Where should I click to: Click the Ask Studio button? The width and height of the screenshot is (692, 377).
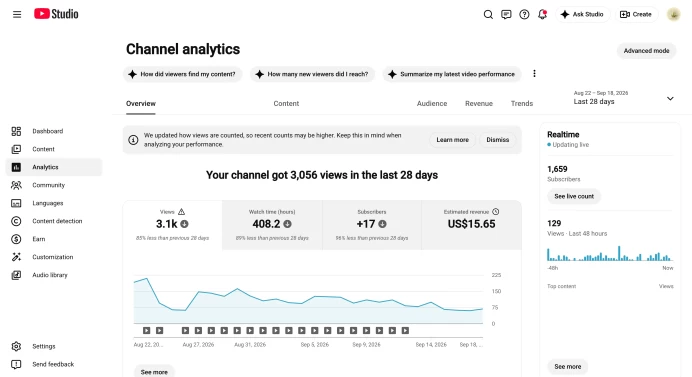coord(583,15)
